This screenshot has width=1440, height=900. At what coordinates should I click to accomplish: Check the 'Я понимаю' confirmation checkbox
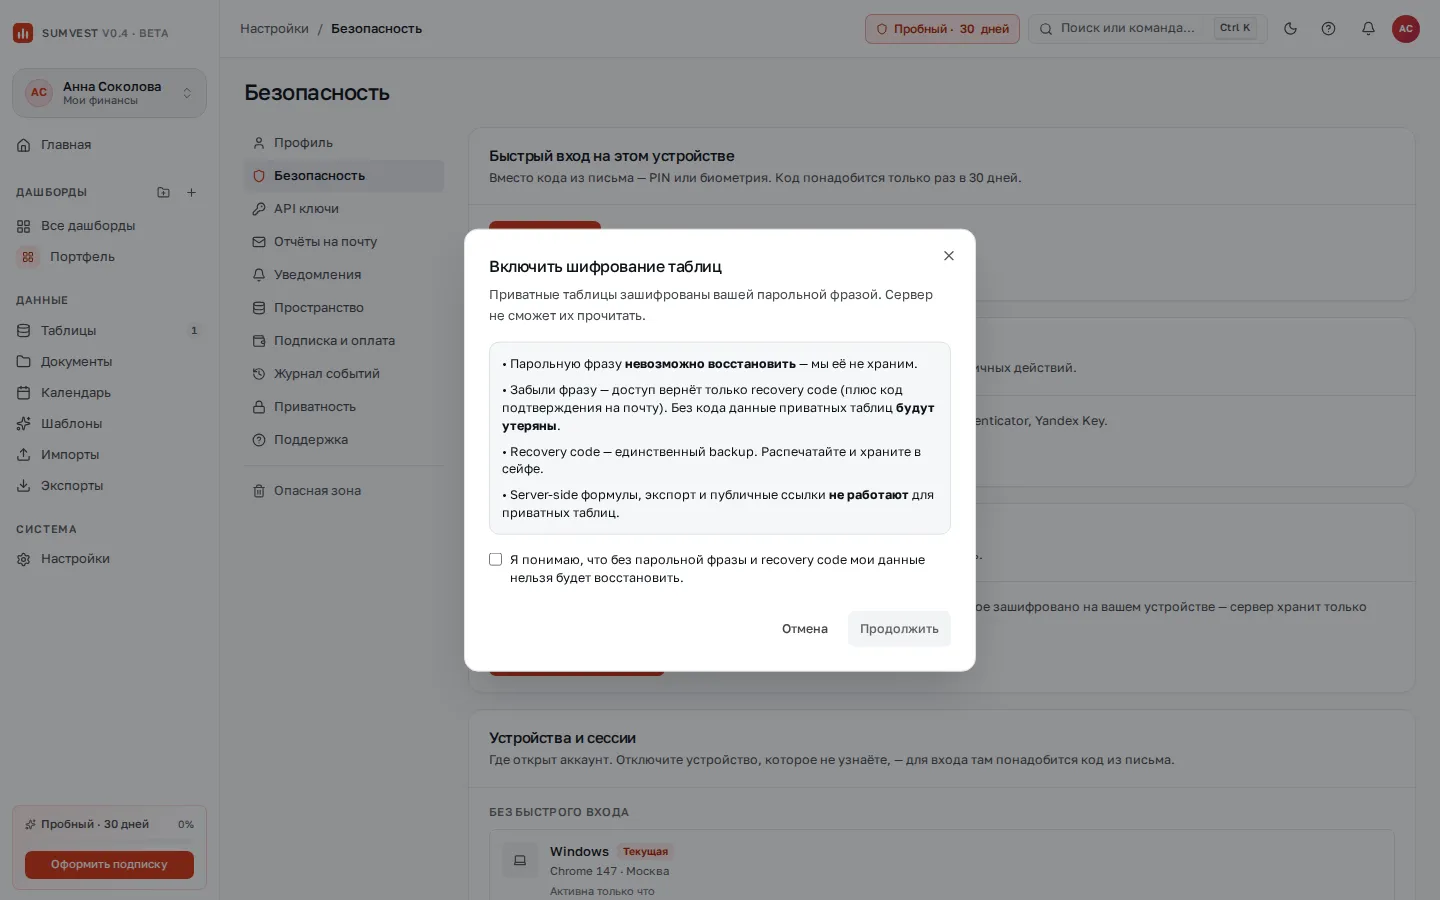(x=495, y=559)
